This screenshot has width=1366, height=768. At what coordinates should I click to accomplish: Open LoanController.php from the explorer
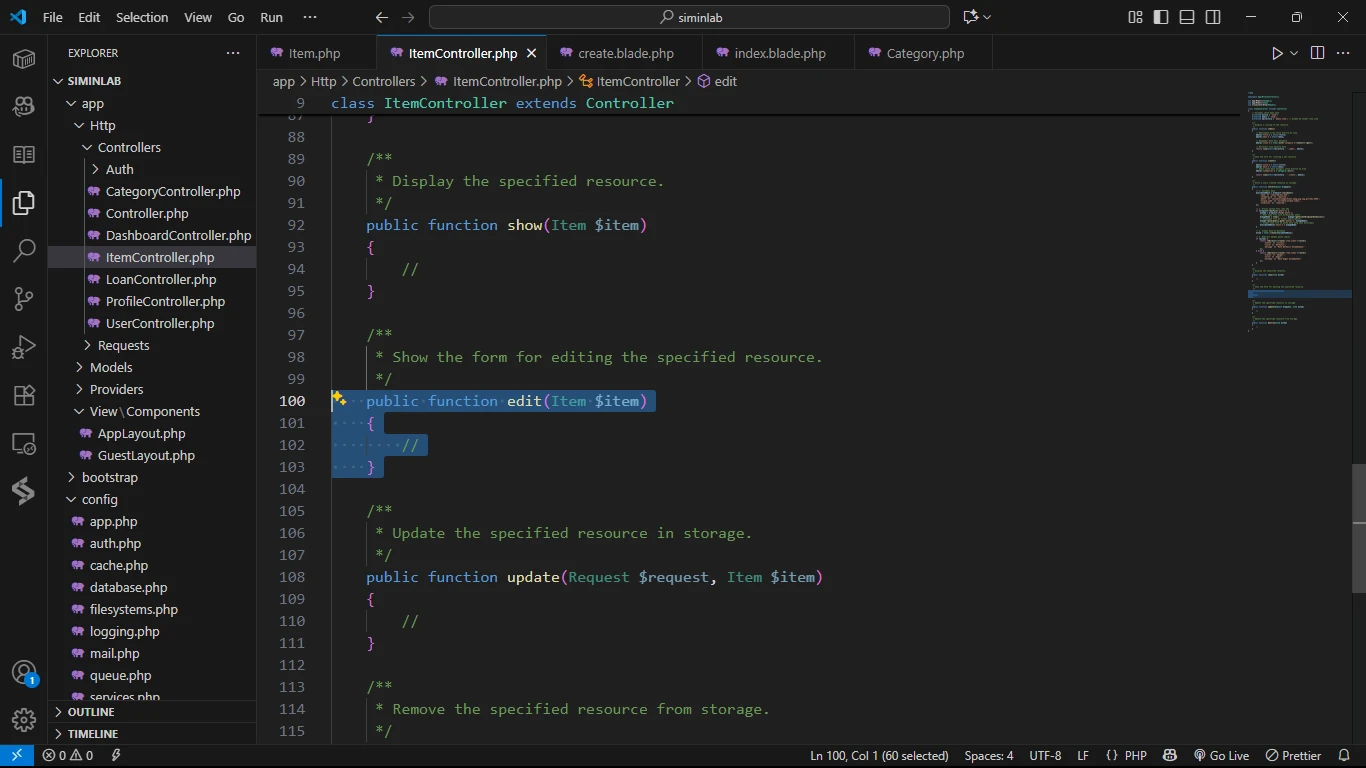160,279
